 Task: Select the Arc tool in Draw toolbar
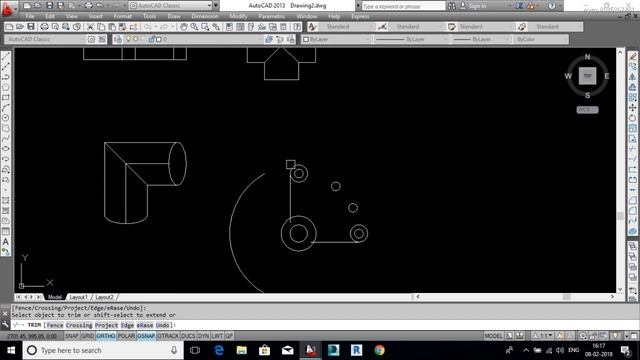click(x=6, y=108)
